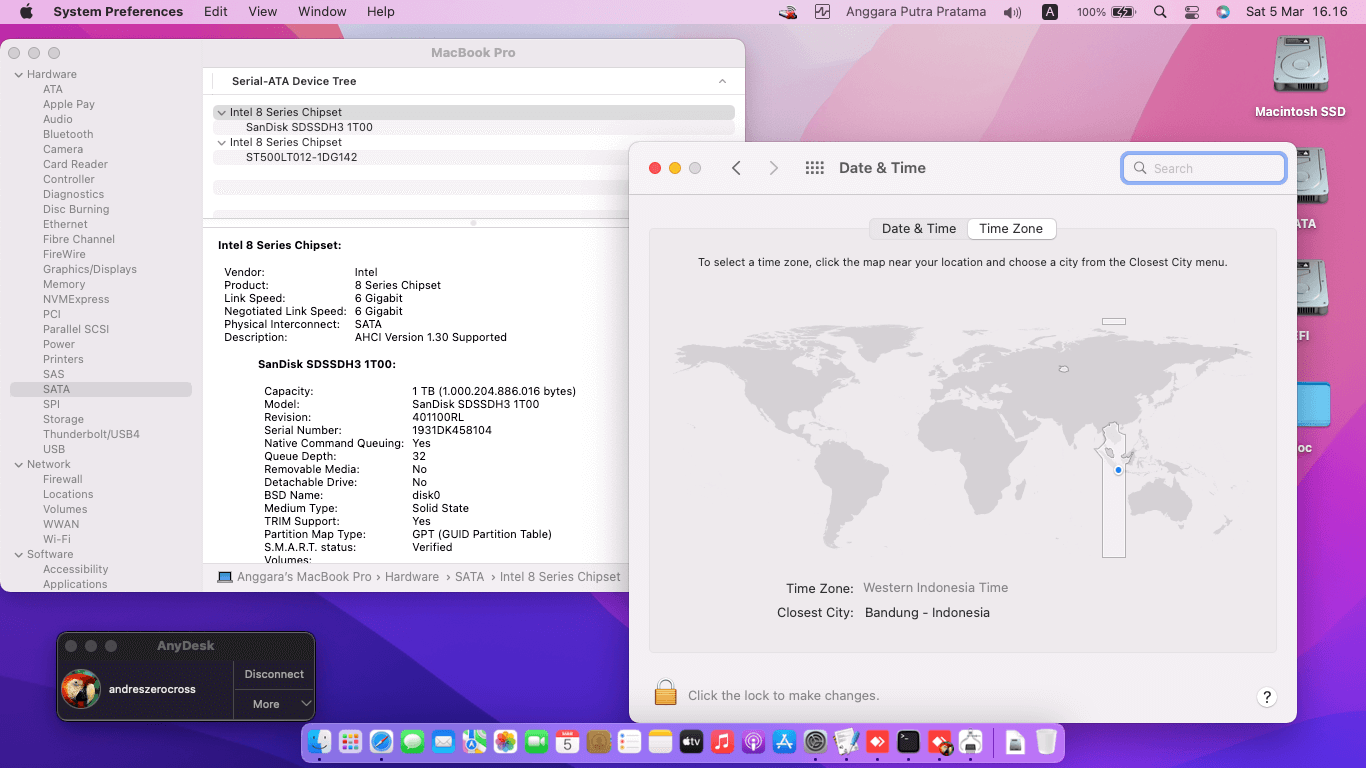Go back using the left chevron
This screenshot has width=1366, height=768.
pos(736,168)
